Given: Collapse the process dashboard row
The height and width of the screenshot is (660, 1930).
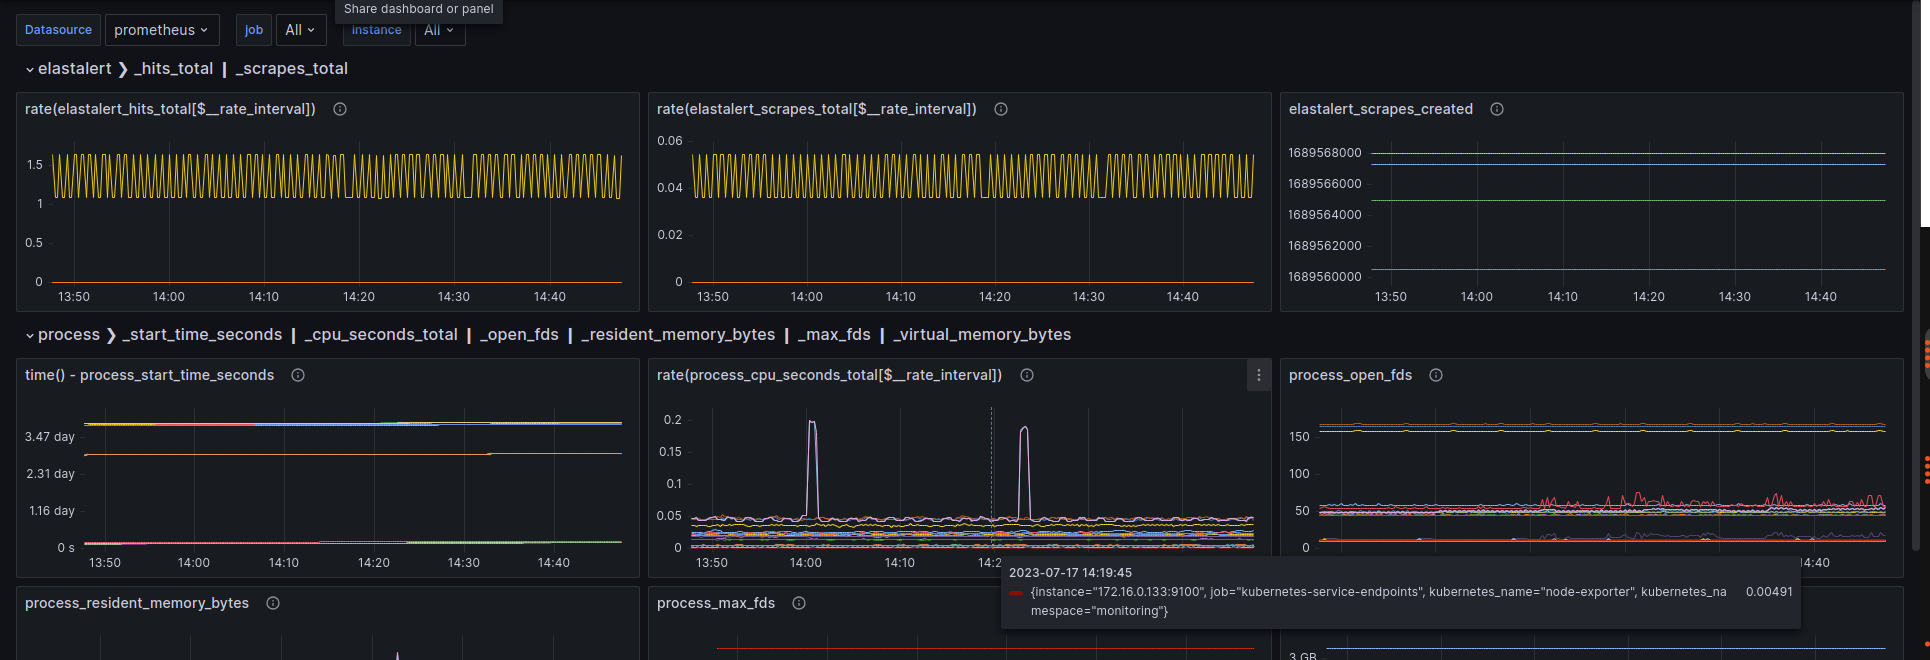Looking at the screenshot, I should pyautogui.click(x=30, y=335).
